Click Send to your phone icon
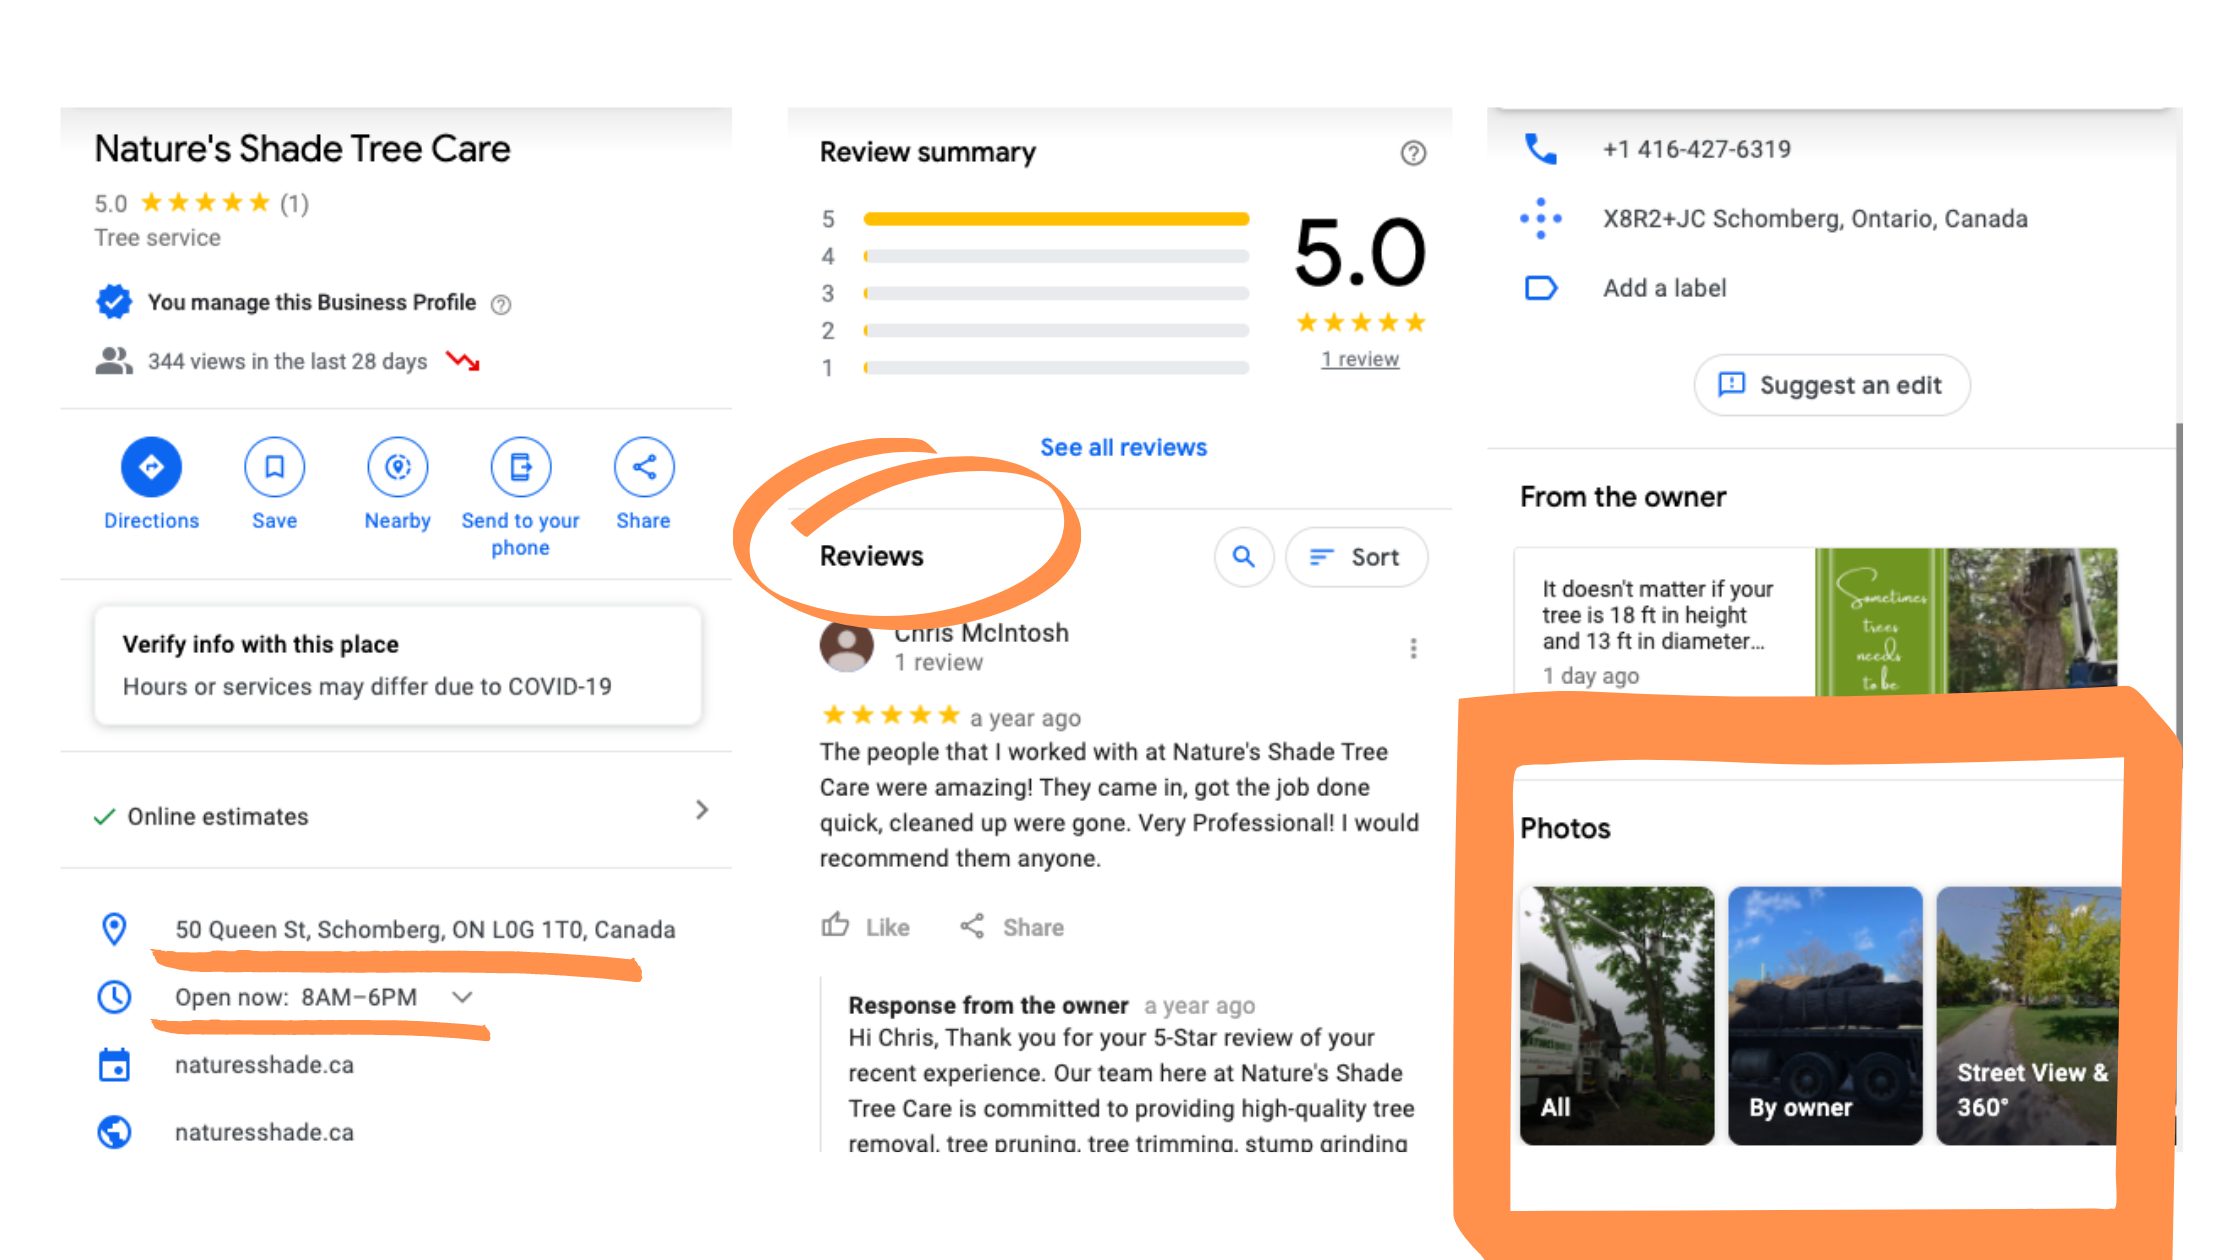Viewport: 2240px width, 1260px height. 520,467
